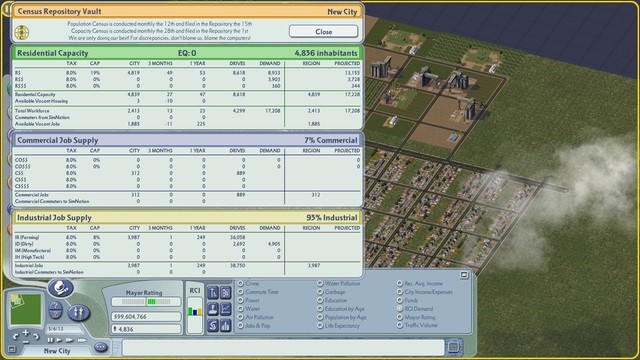Open the options sliders button
The width and height of the screenshot is (640, 360).
[x=78, y=313]
